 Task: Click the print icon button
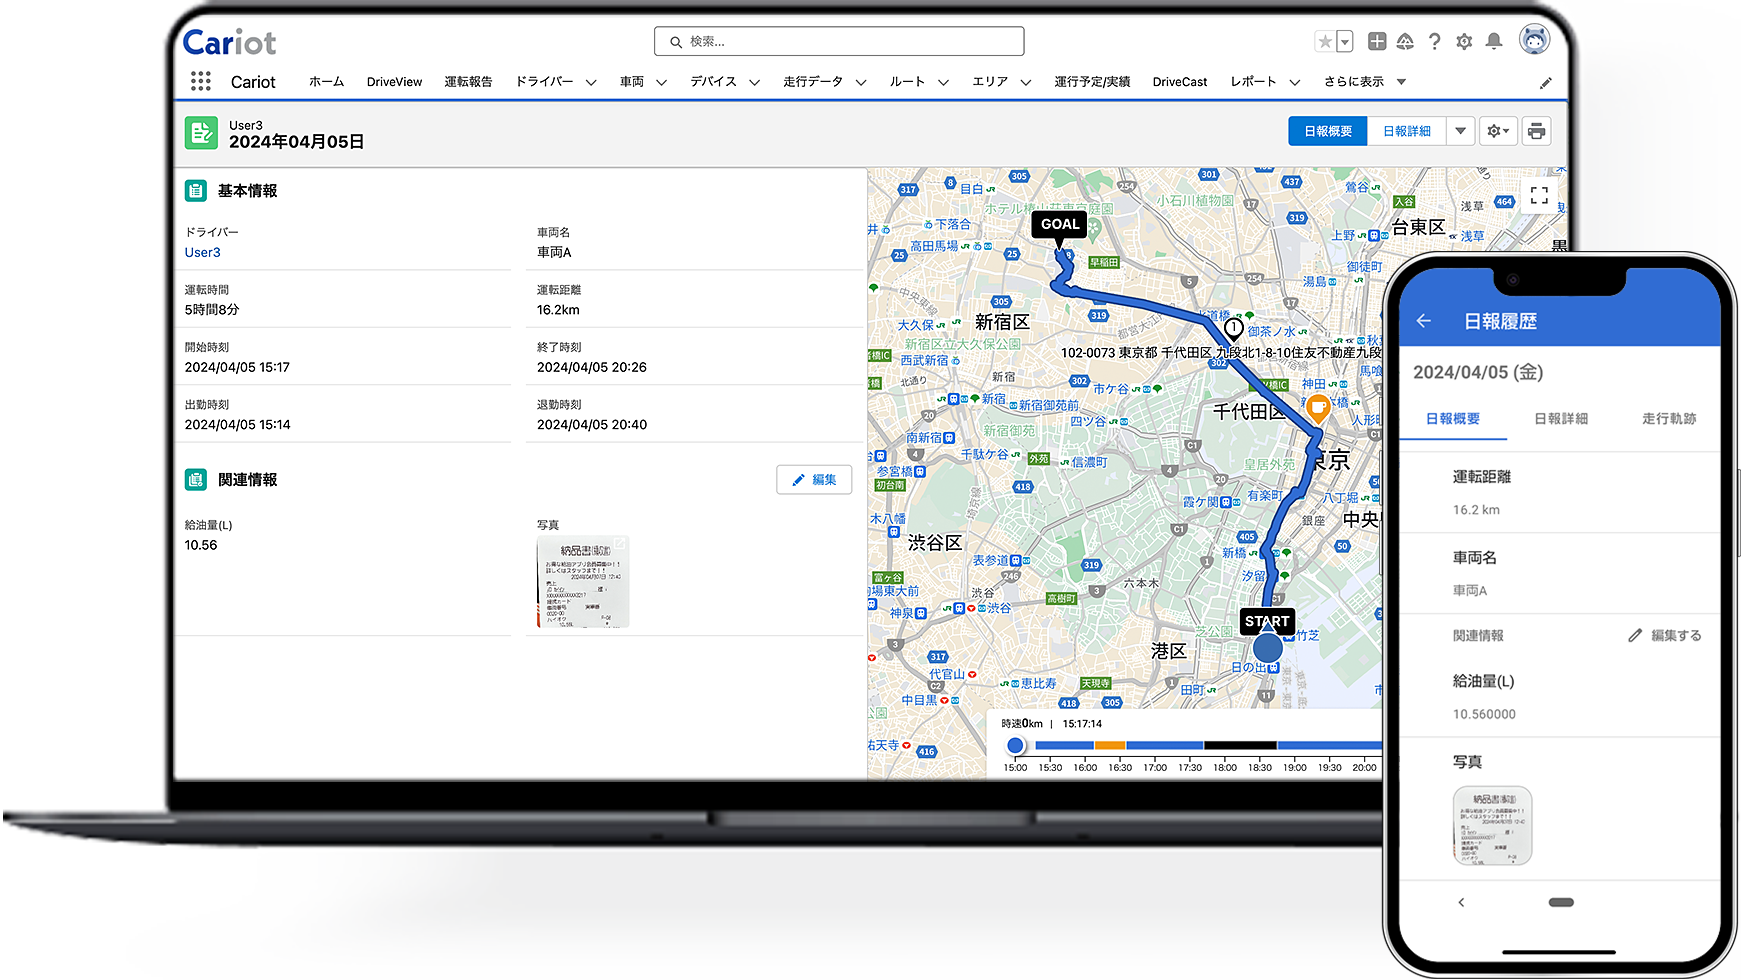[1537, 131]
